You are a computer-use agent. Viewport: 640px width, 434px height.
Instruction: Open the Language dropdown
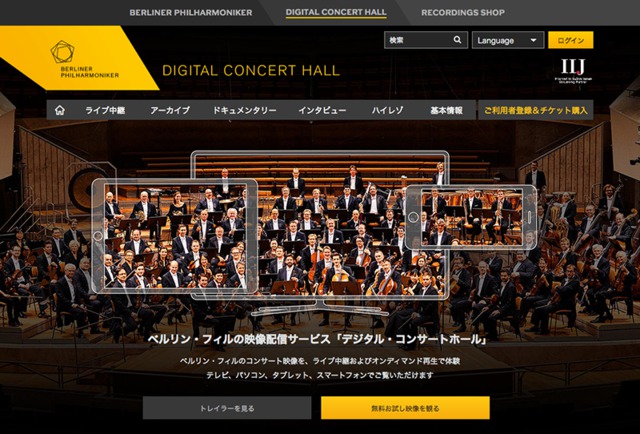[508, 40]
